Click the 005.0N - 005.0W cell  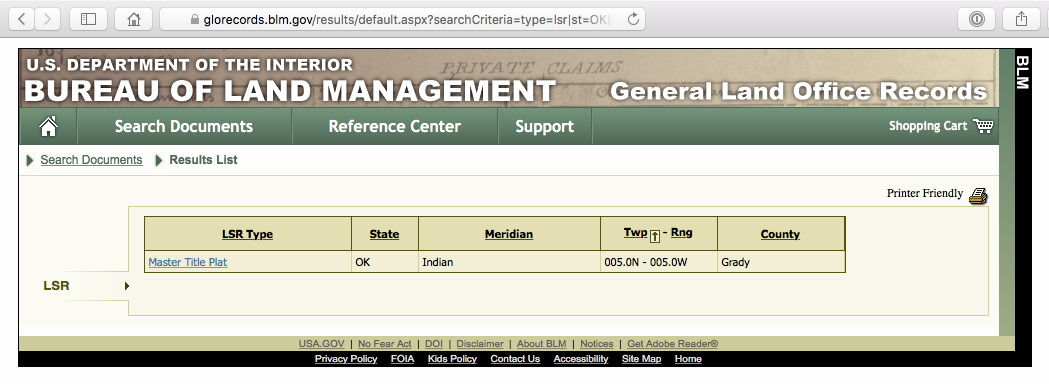tap(659, 262)
